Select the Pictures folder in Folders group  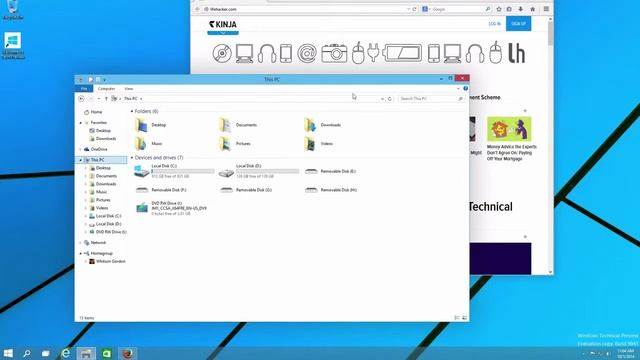pos(235,144)
